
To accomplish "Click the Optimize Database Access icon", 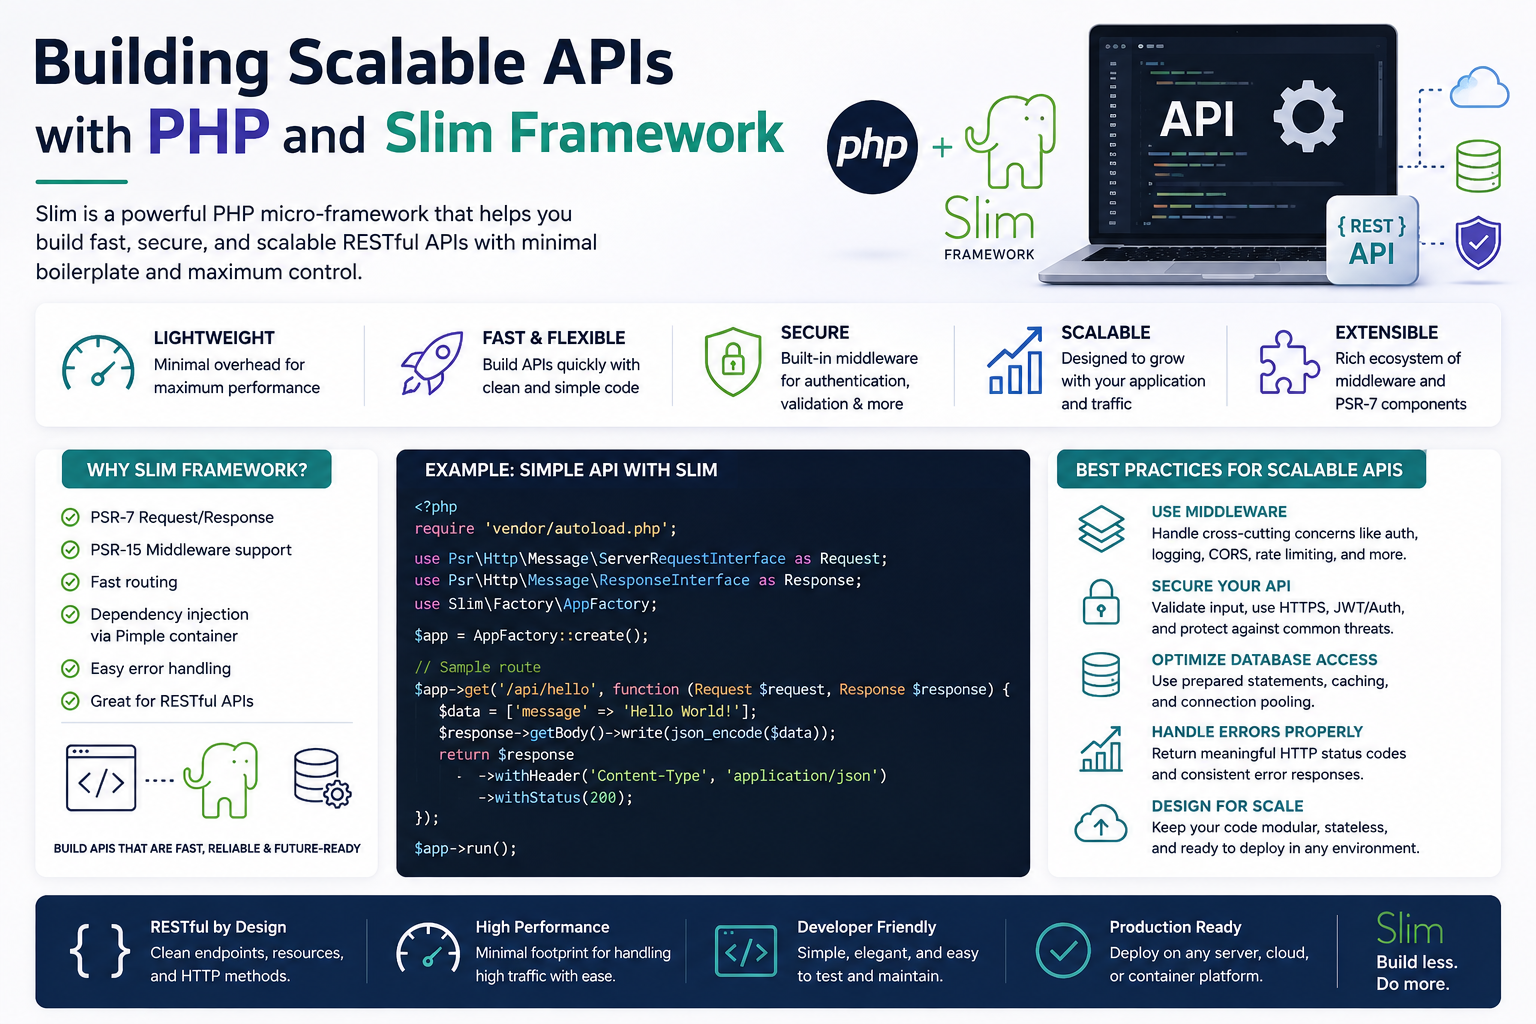I will [x=1101, y=674].
